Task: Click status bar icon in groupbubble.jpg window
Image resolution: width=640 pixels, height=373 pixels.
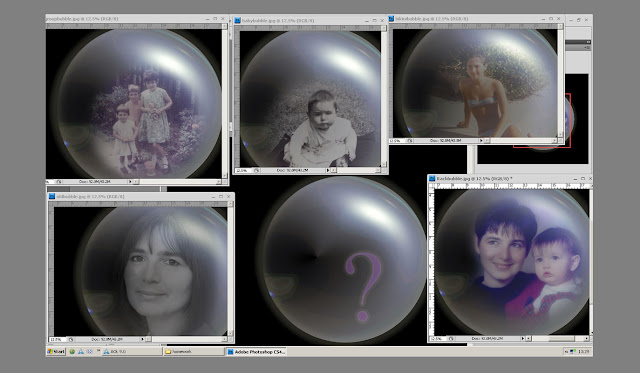Action: pos(59,182)
